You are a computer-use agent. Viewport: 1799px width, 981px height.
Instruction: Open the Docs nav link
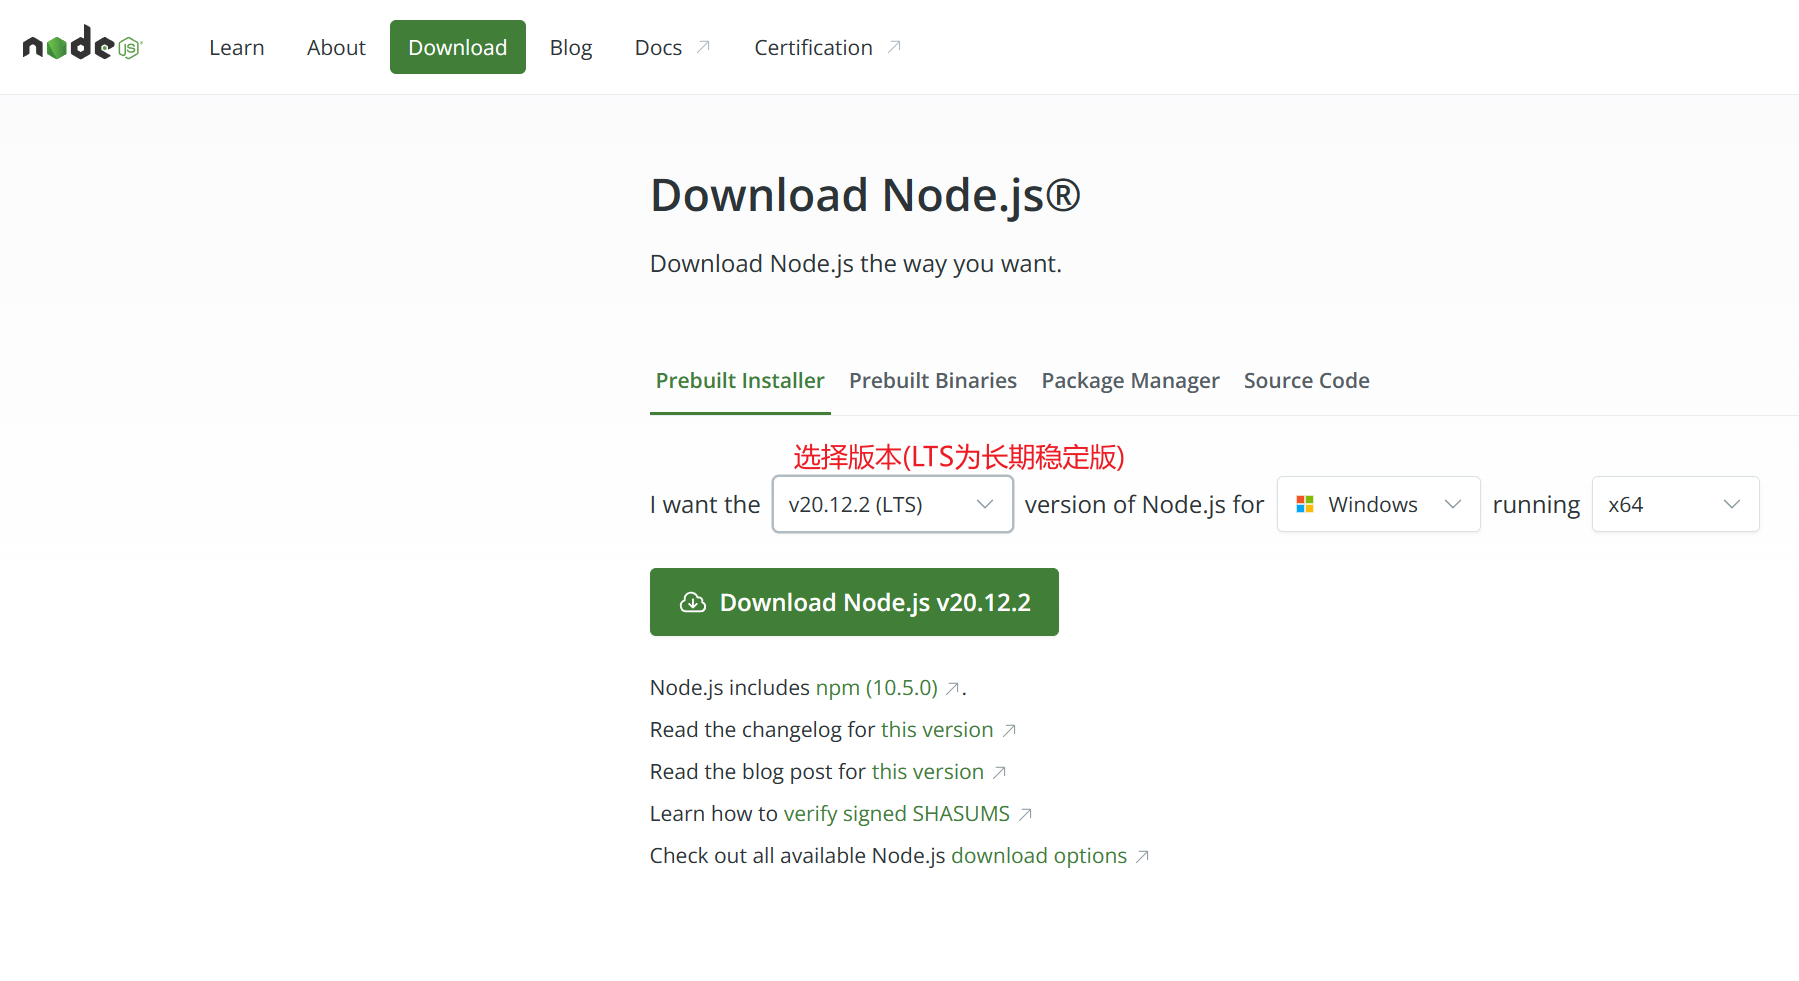click(x=671, y=47)
